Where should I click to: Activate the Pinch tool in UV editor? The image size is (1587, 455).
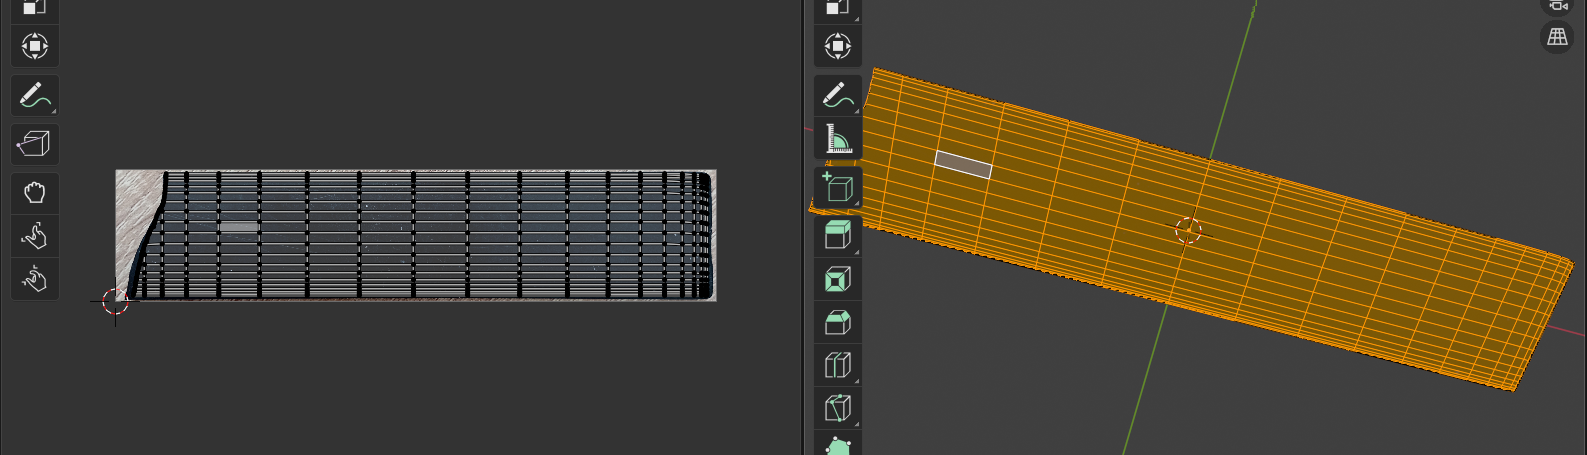coord(35,279)
